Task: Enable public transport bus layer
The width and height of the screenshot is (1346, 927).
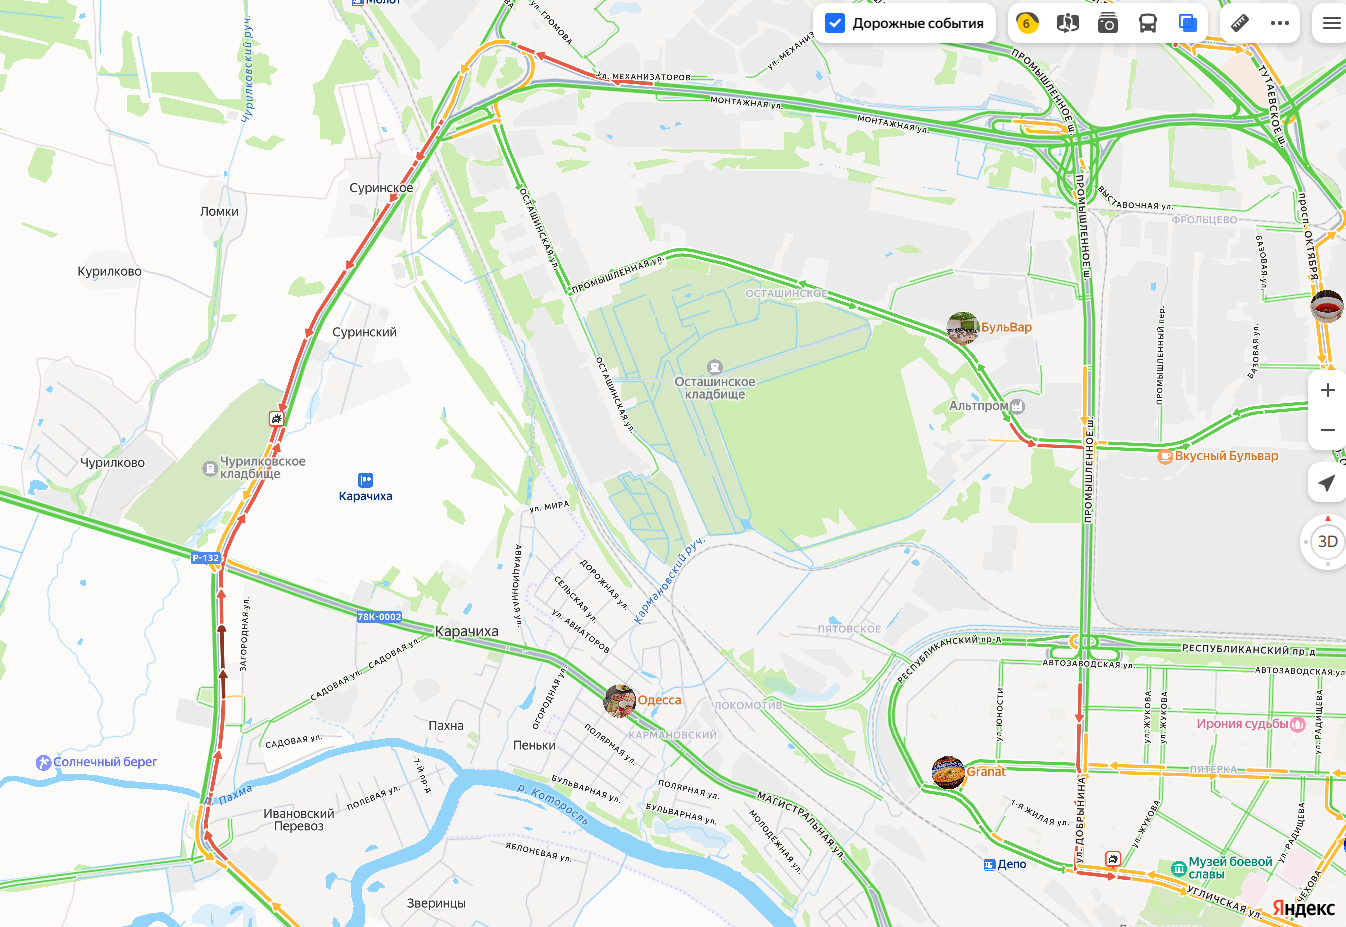Action: (x=1148, y=23)
